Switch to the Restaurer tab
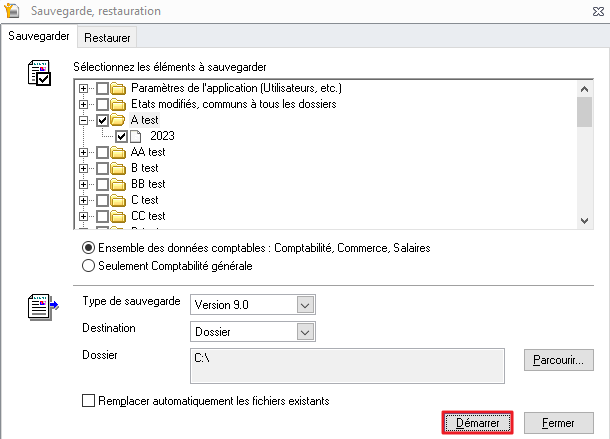 [x=107, y=37]
